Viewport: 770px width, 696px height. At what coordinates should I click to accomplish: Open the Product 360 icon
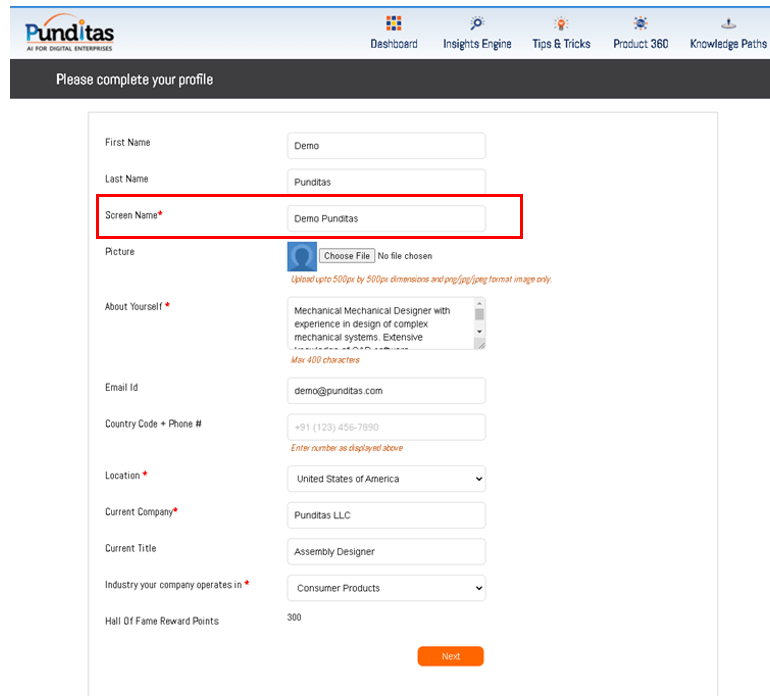point(640,23)
